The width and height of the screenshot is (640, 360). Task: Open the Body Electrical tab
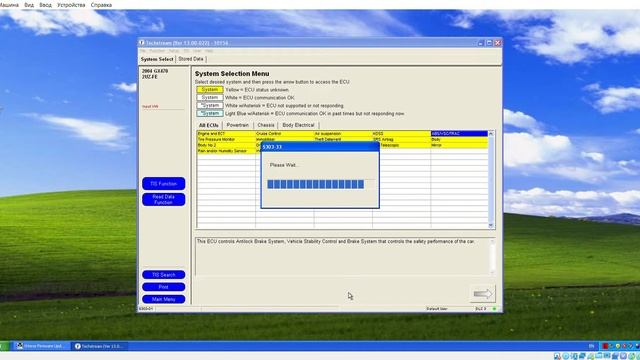pos(298,125)
